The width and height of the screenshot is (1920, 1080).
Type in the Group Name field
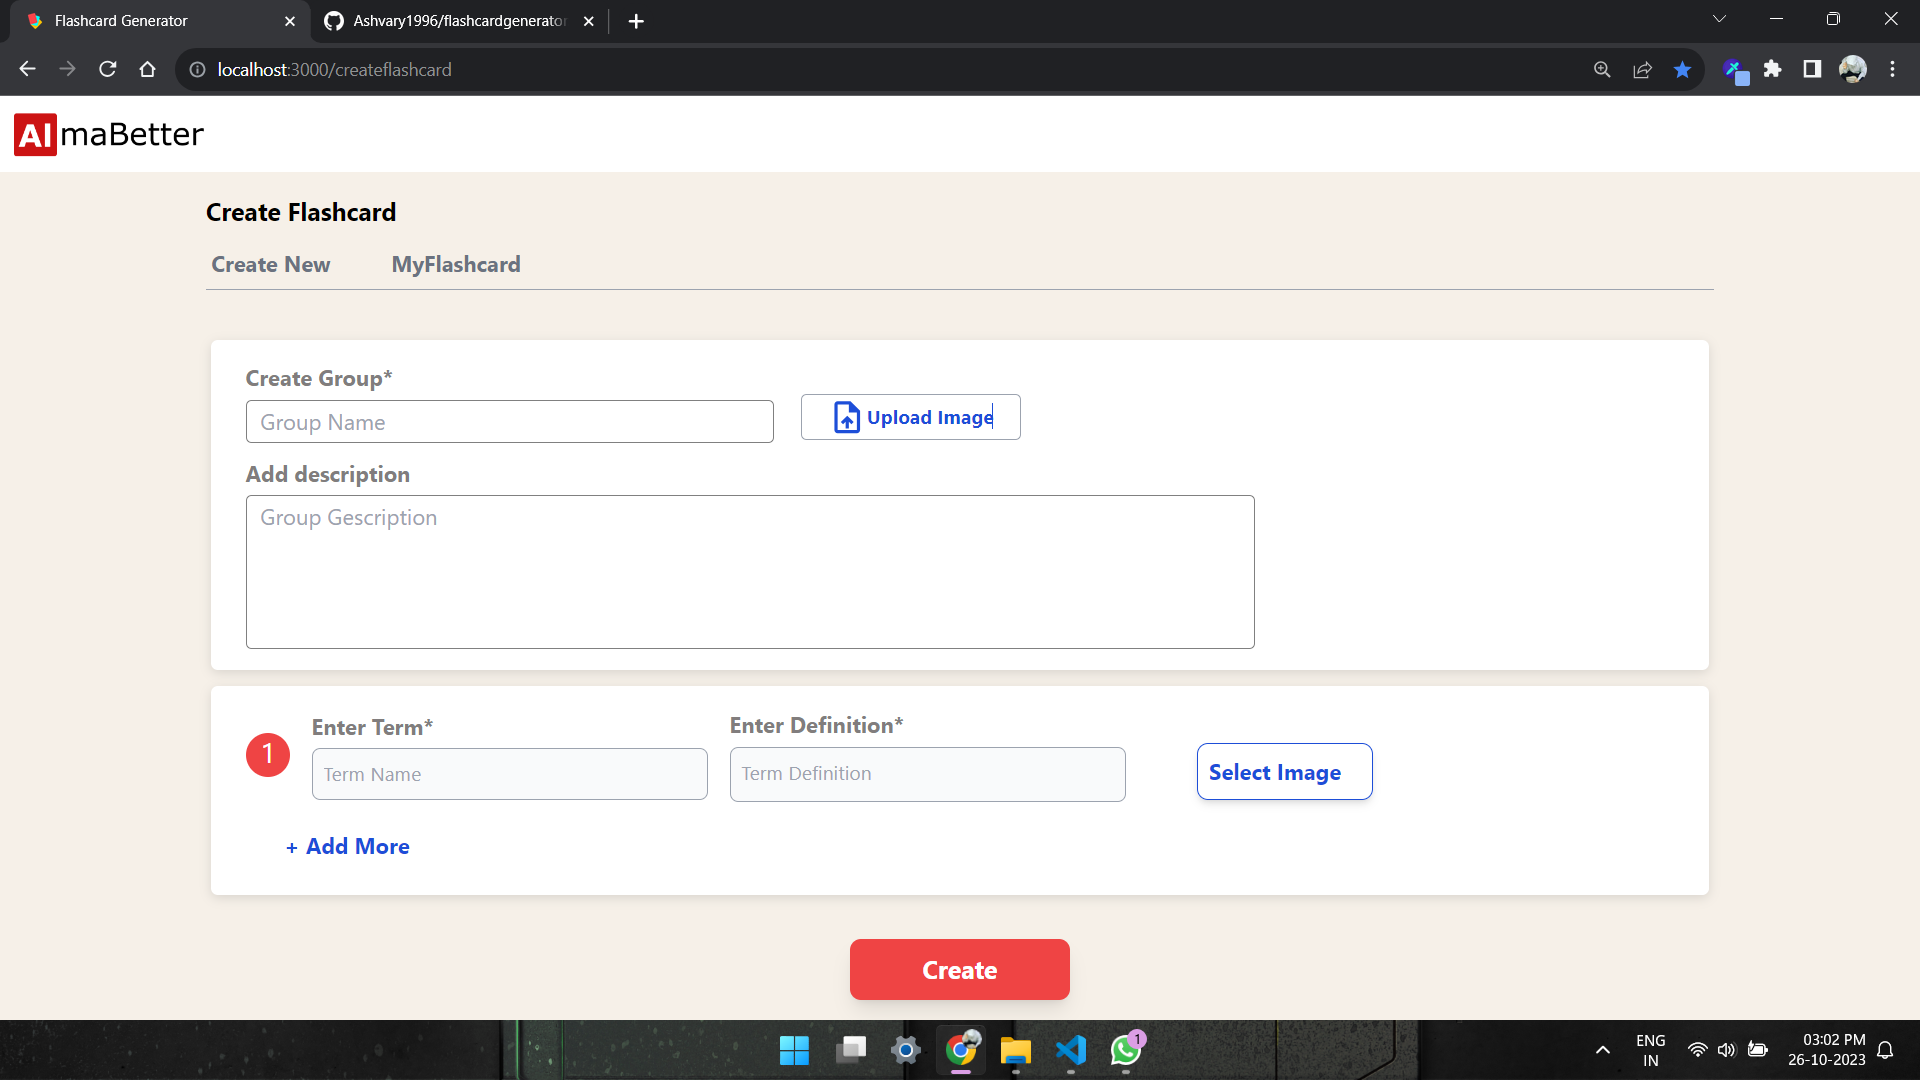pyautogui.click(x=510, y=421)
